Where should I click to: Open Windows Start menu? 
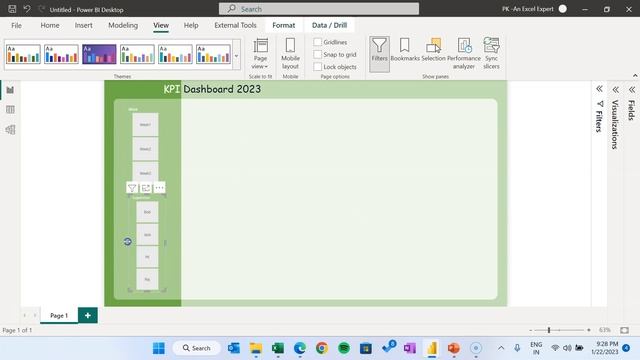[x=159, y=348]
